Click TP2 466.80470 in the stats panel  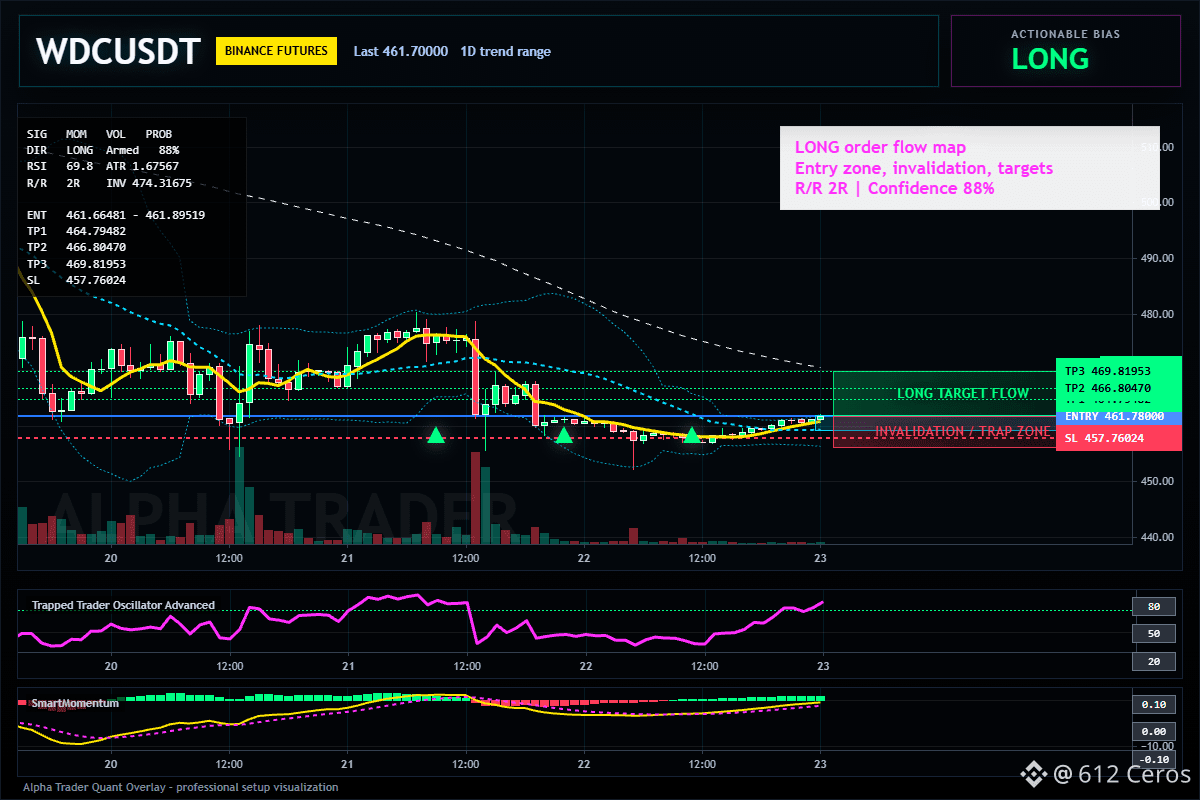[76, 247]
